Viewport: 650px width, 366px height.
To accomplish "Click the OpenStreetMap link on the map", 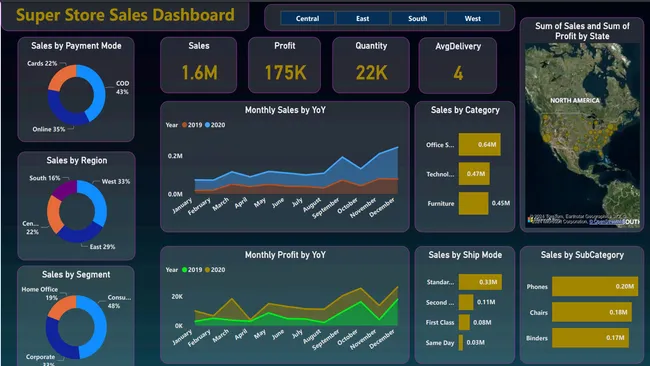I will coord(606,222).
